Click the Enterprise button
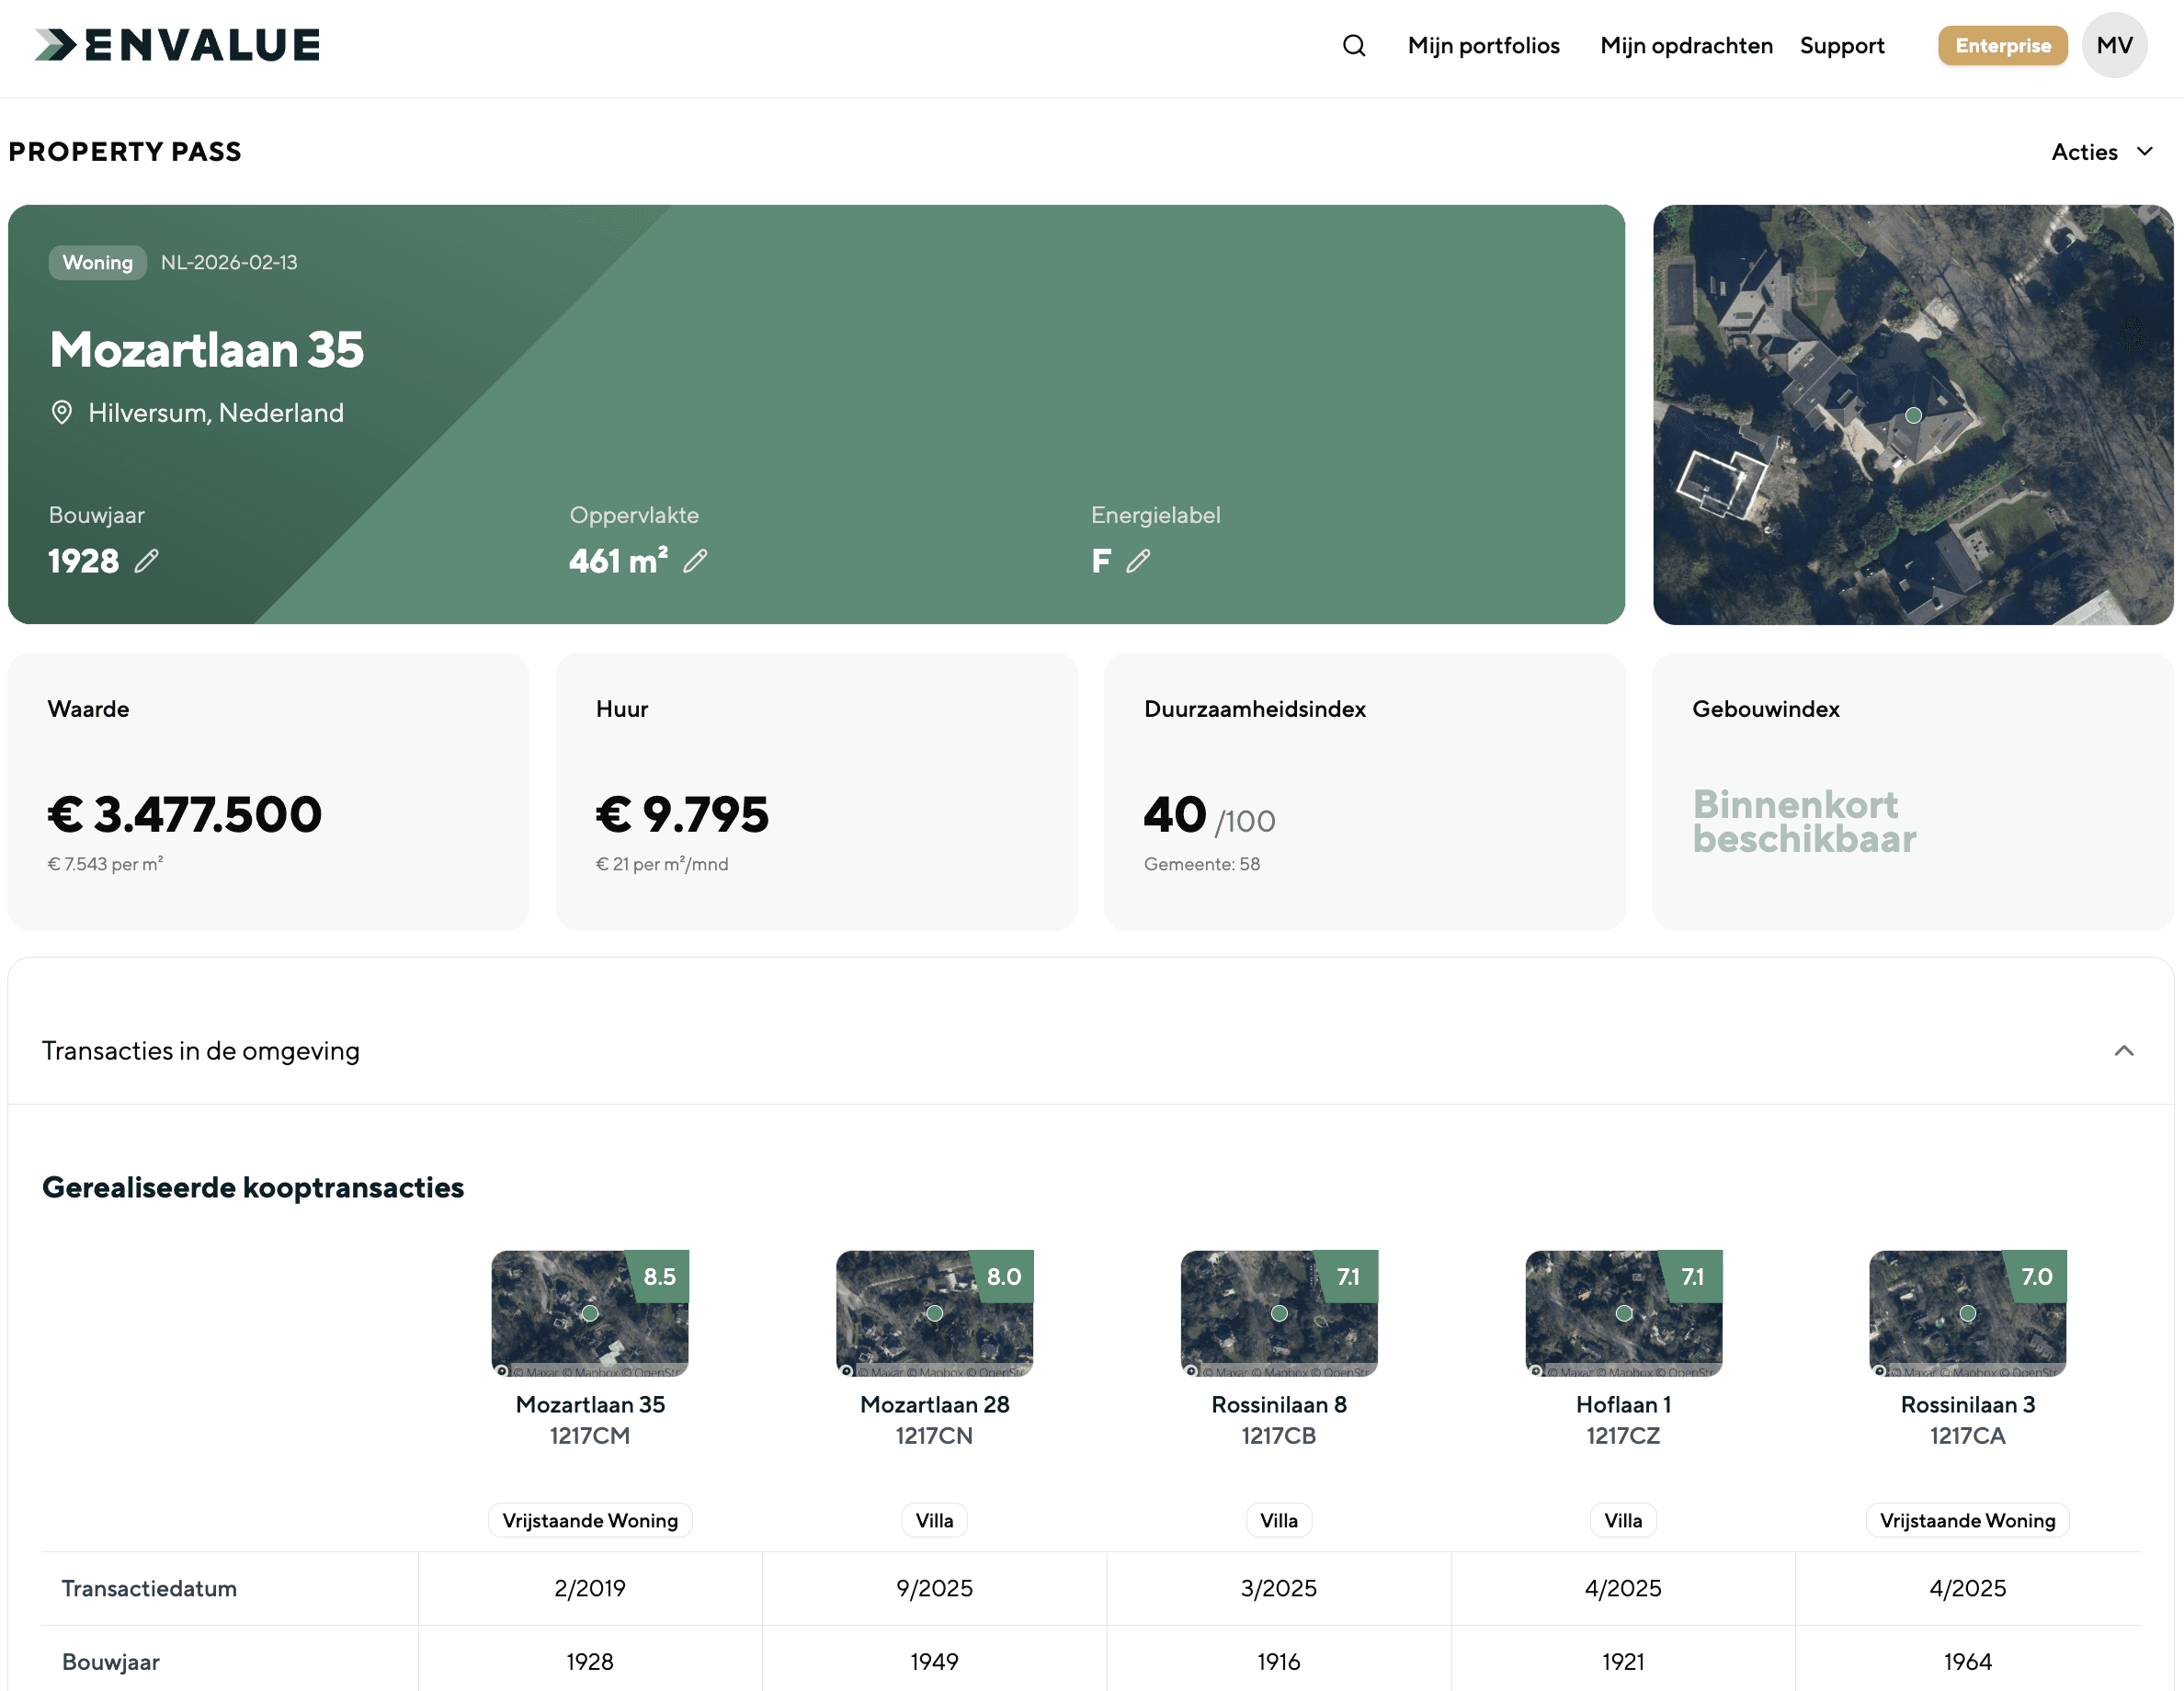The image size is (2184, 1691). tap(2001, 45)
